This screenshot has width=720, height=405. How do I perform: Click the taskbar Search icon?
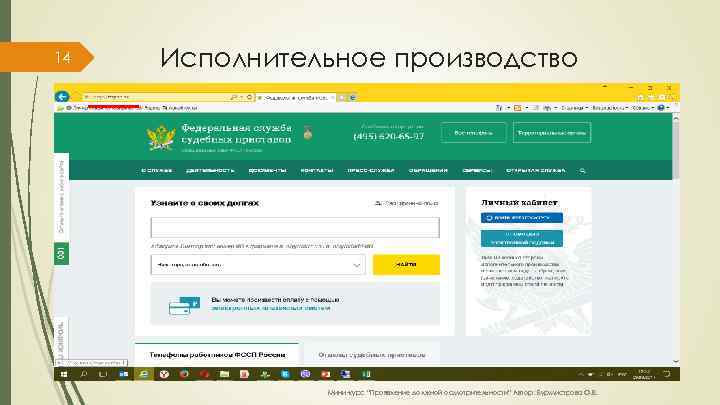tap(84, 374)
